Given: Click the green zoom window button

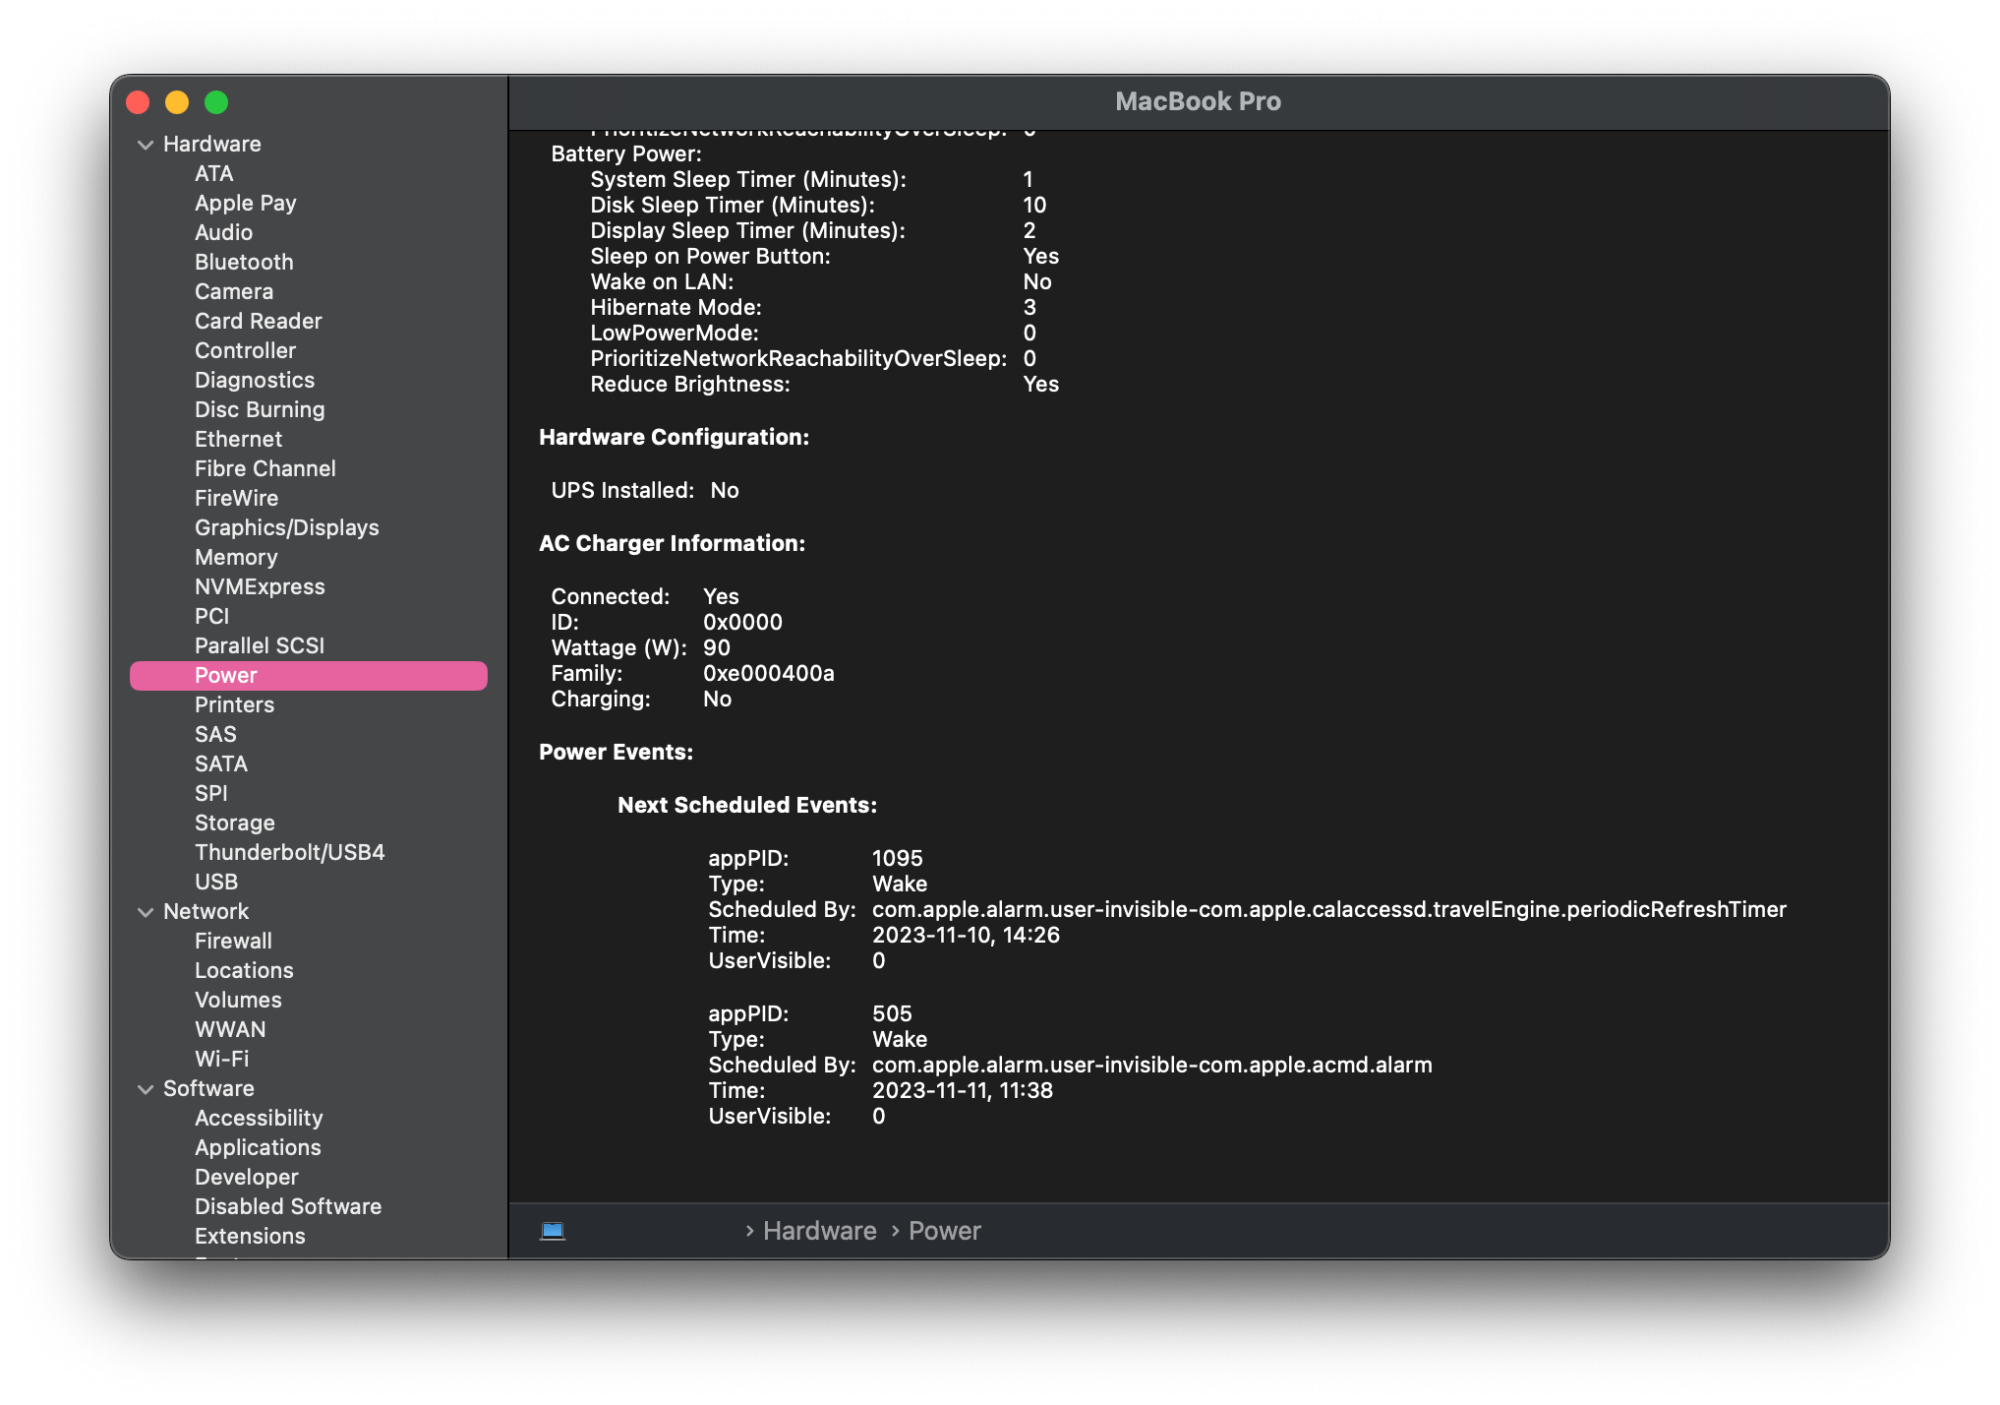Looking at the screenshot, I should pyautogui.click(x=216, y=102).
